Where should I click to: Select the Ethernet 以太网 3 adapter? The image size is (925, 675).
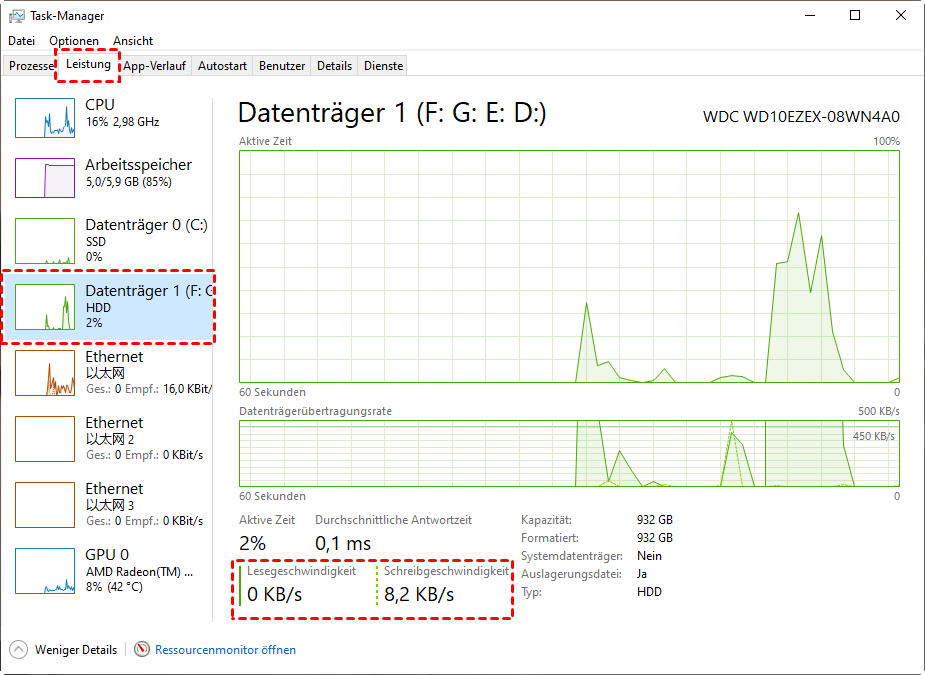(x=110, y=504)
